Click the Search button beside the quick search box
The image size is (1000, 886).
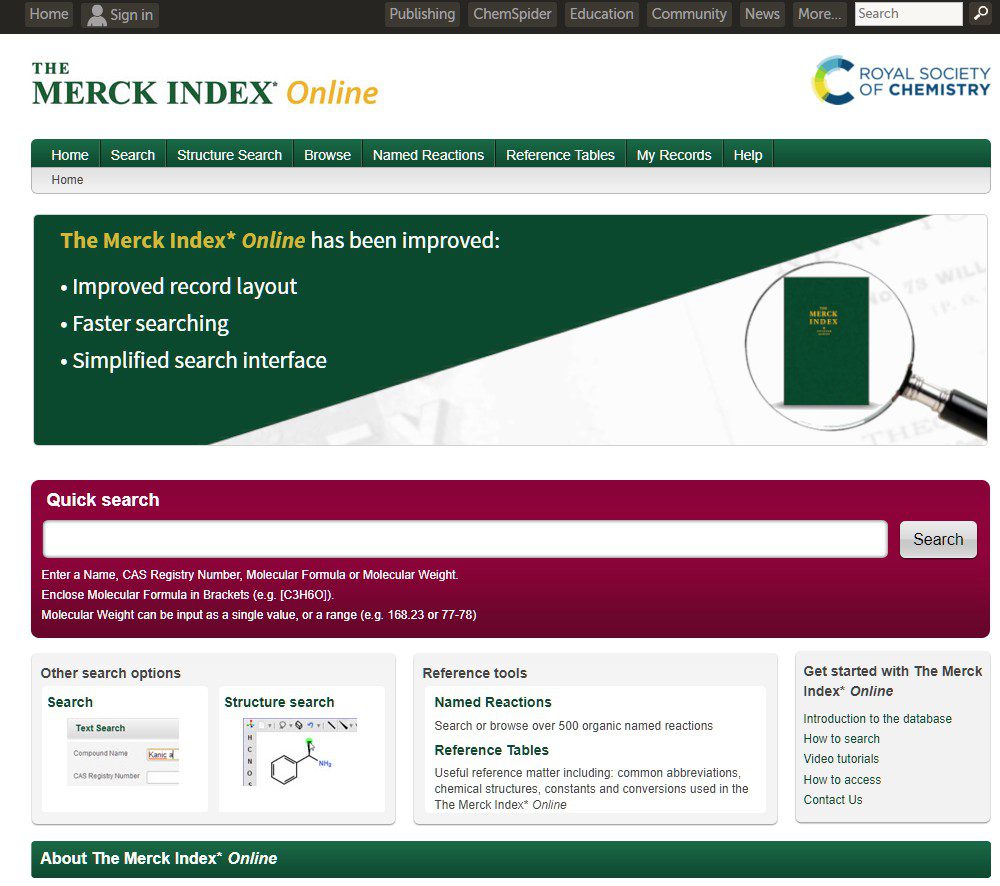(x=937, y=538)
